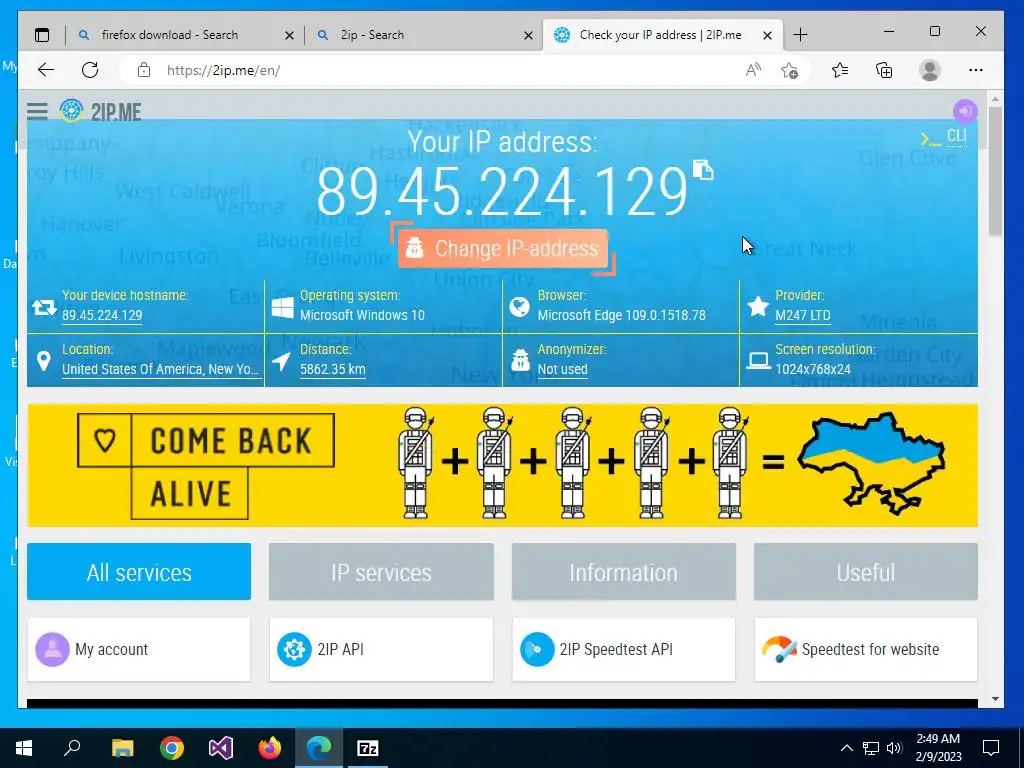
Task: Refresh the current page
Action: coord(90,70)
